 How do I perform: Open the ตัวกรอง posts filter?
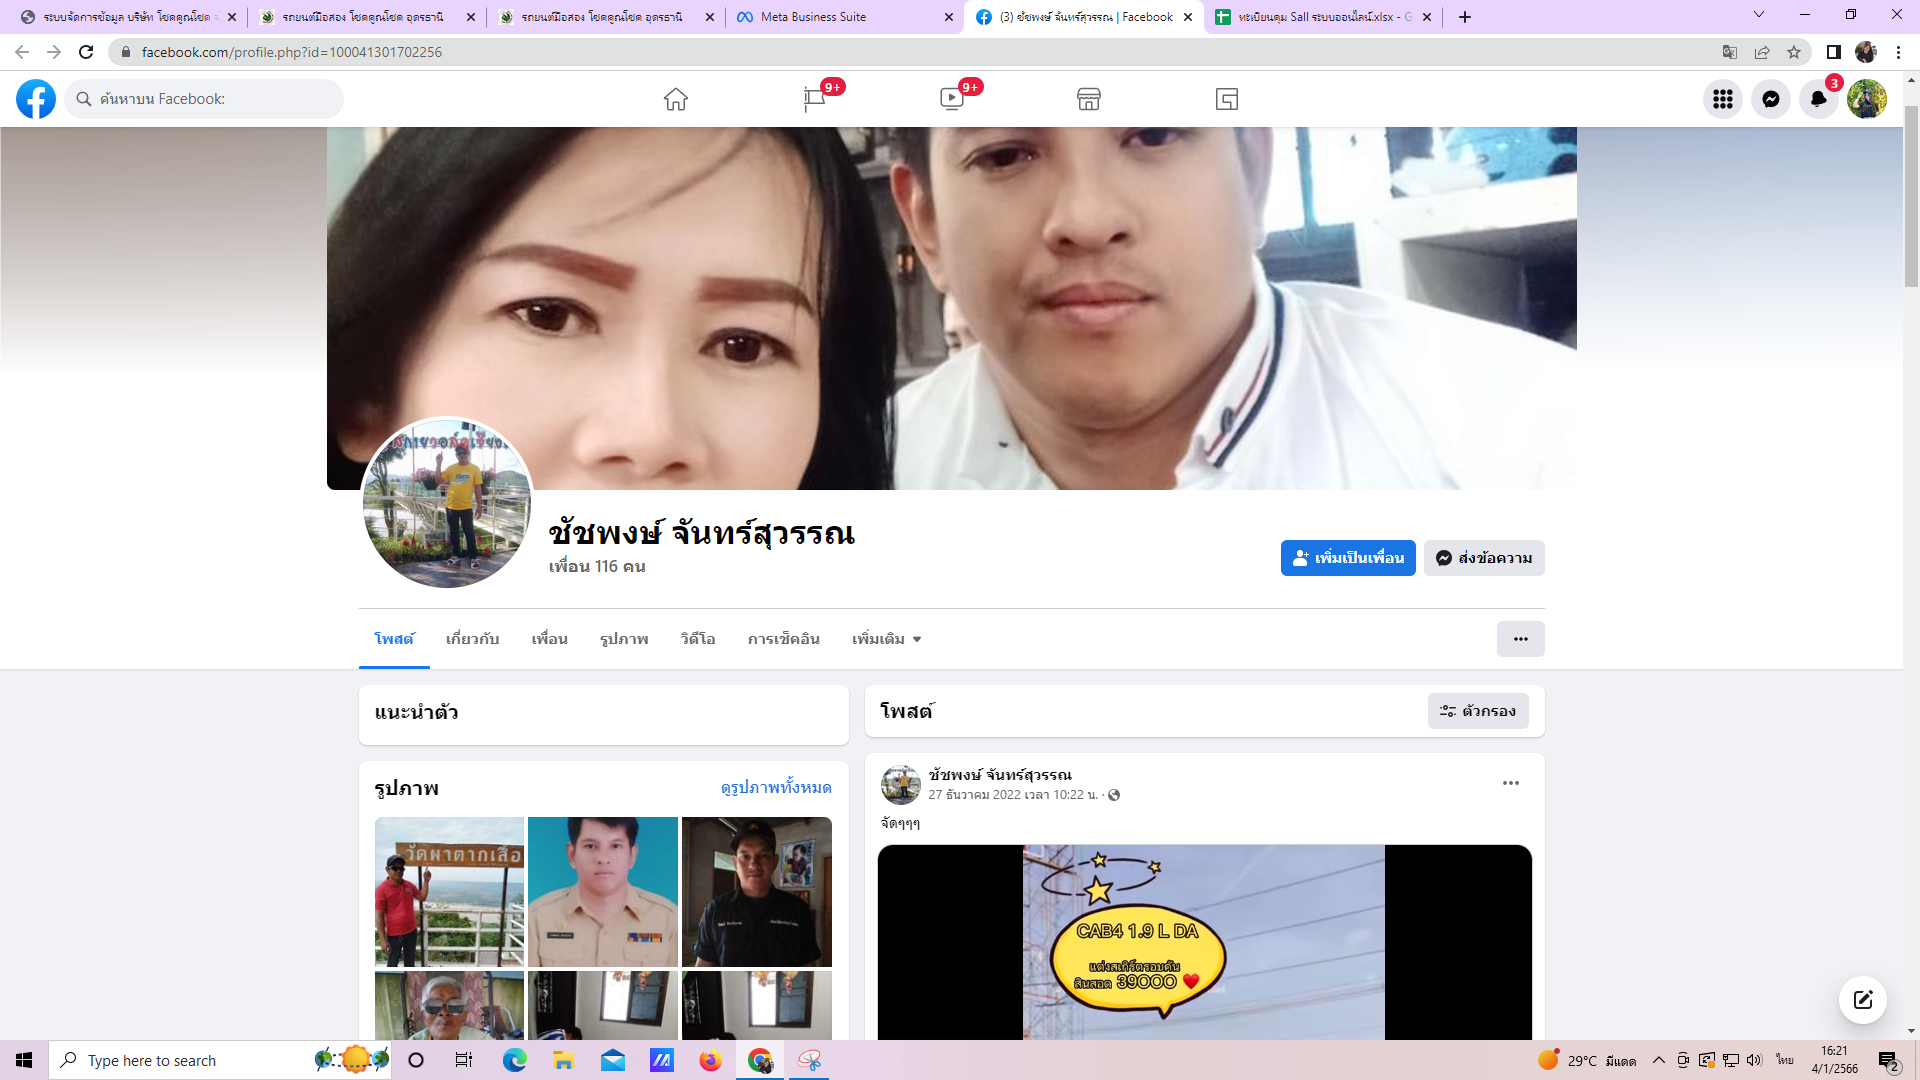tap(1478, 711)
